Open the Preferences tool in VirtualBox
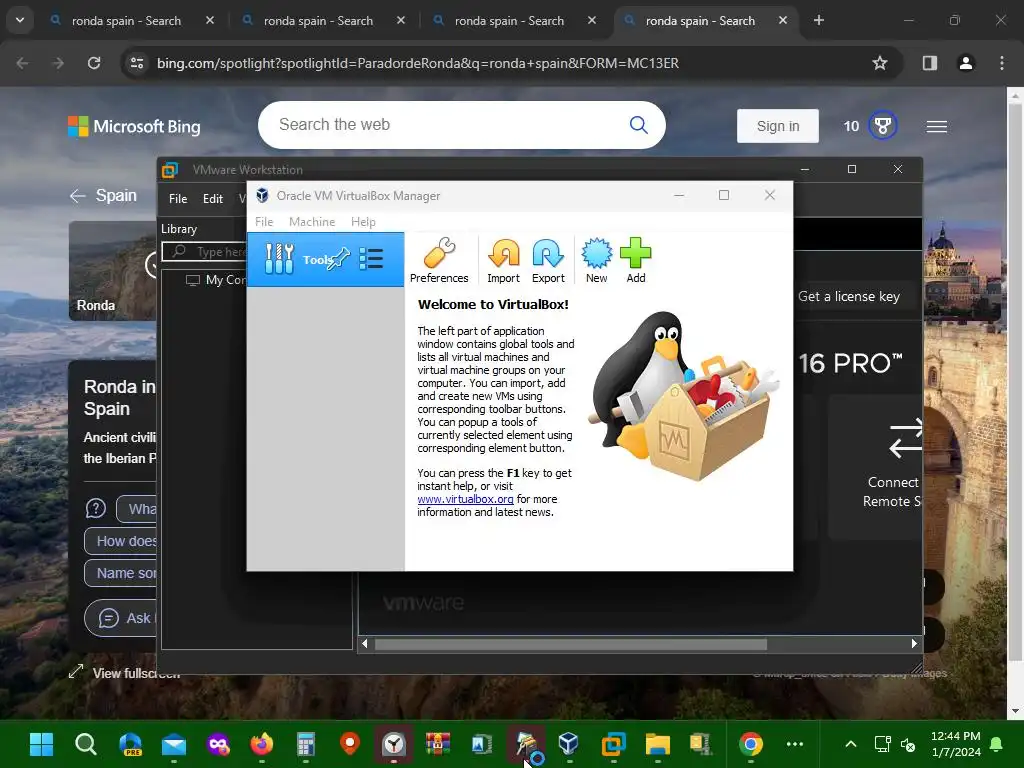This screenshot has height=768, width=1024. point(439,260)
